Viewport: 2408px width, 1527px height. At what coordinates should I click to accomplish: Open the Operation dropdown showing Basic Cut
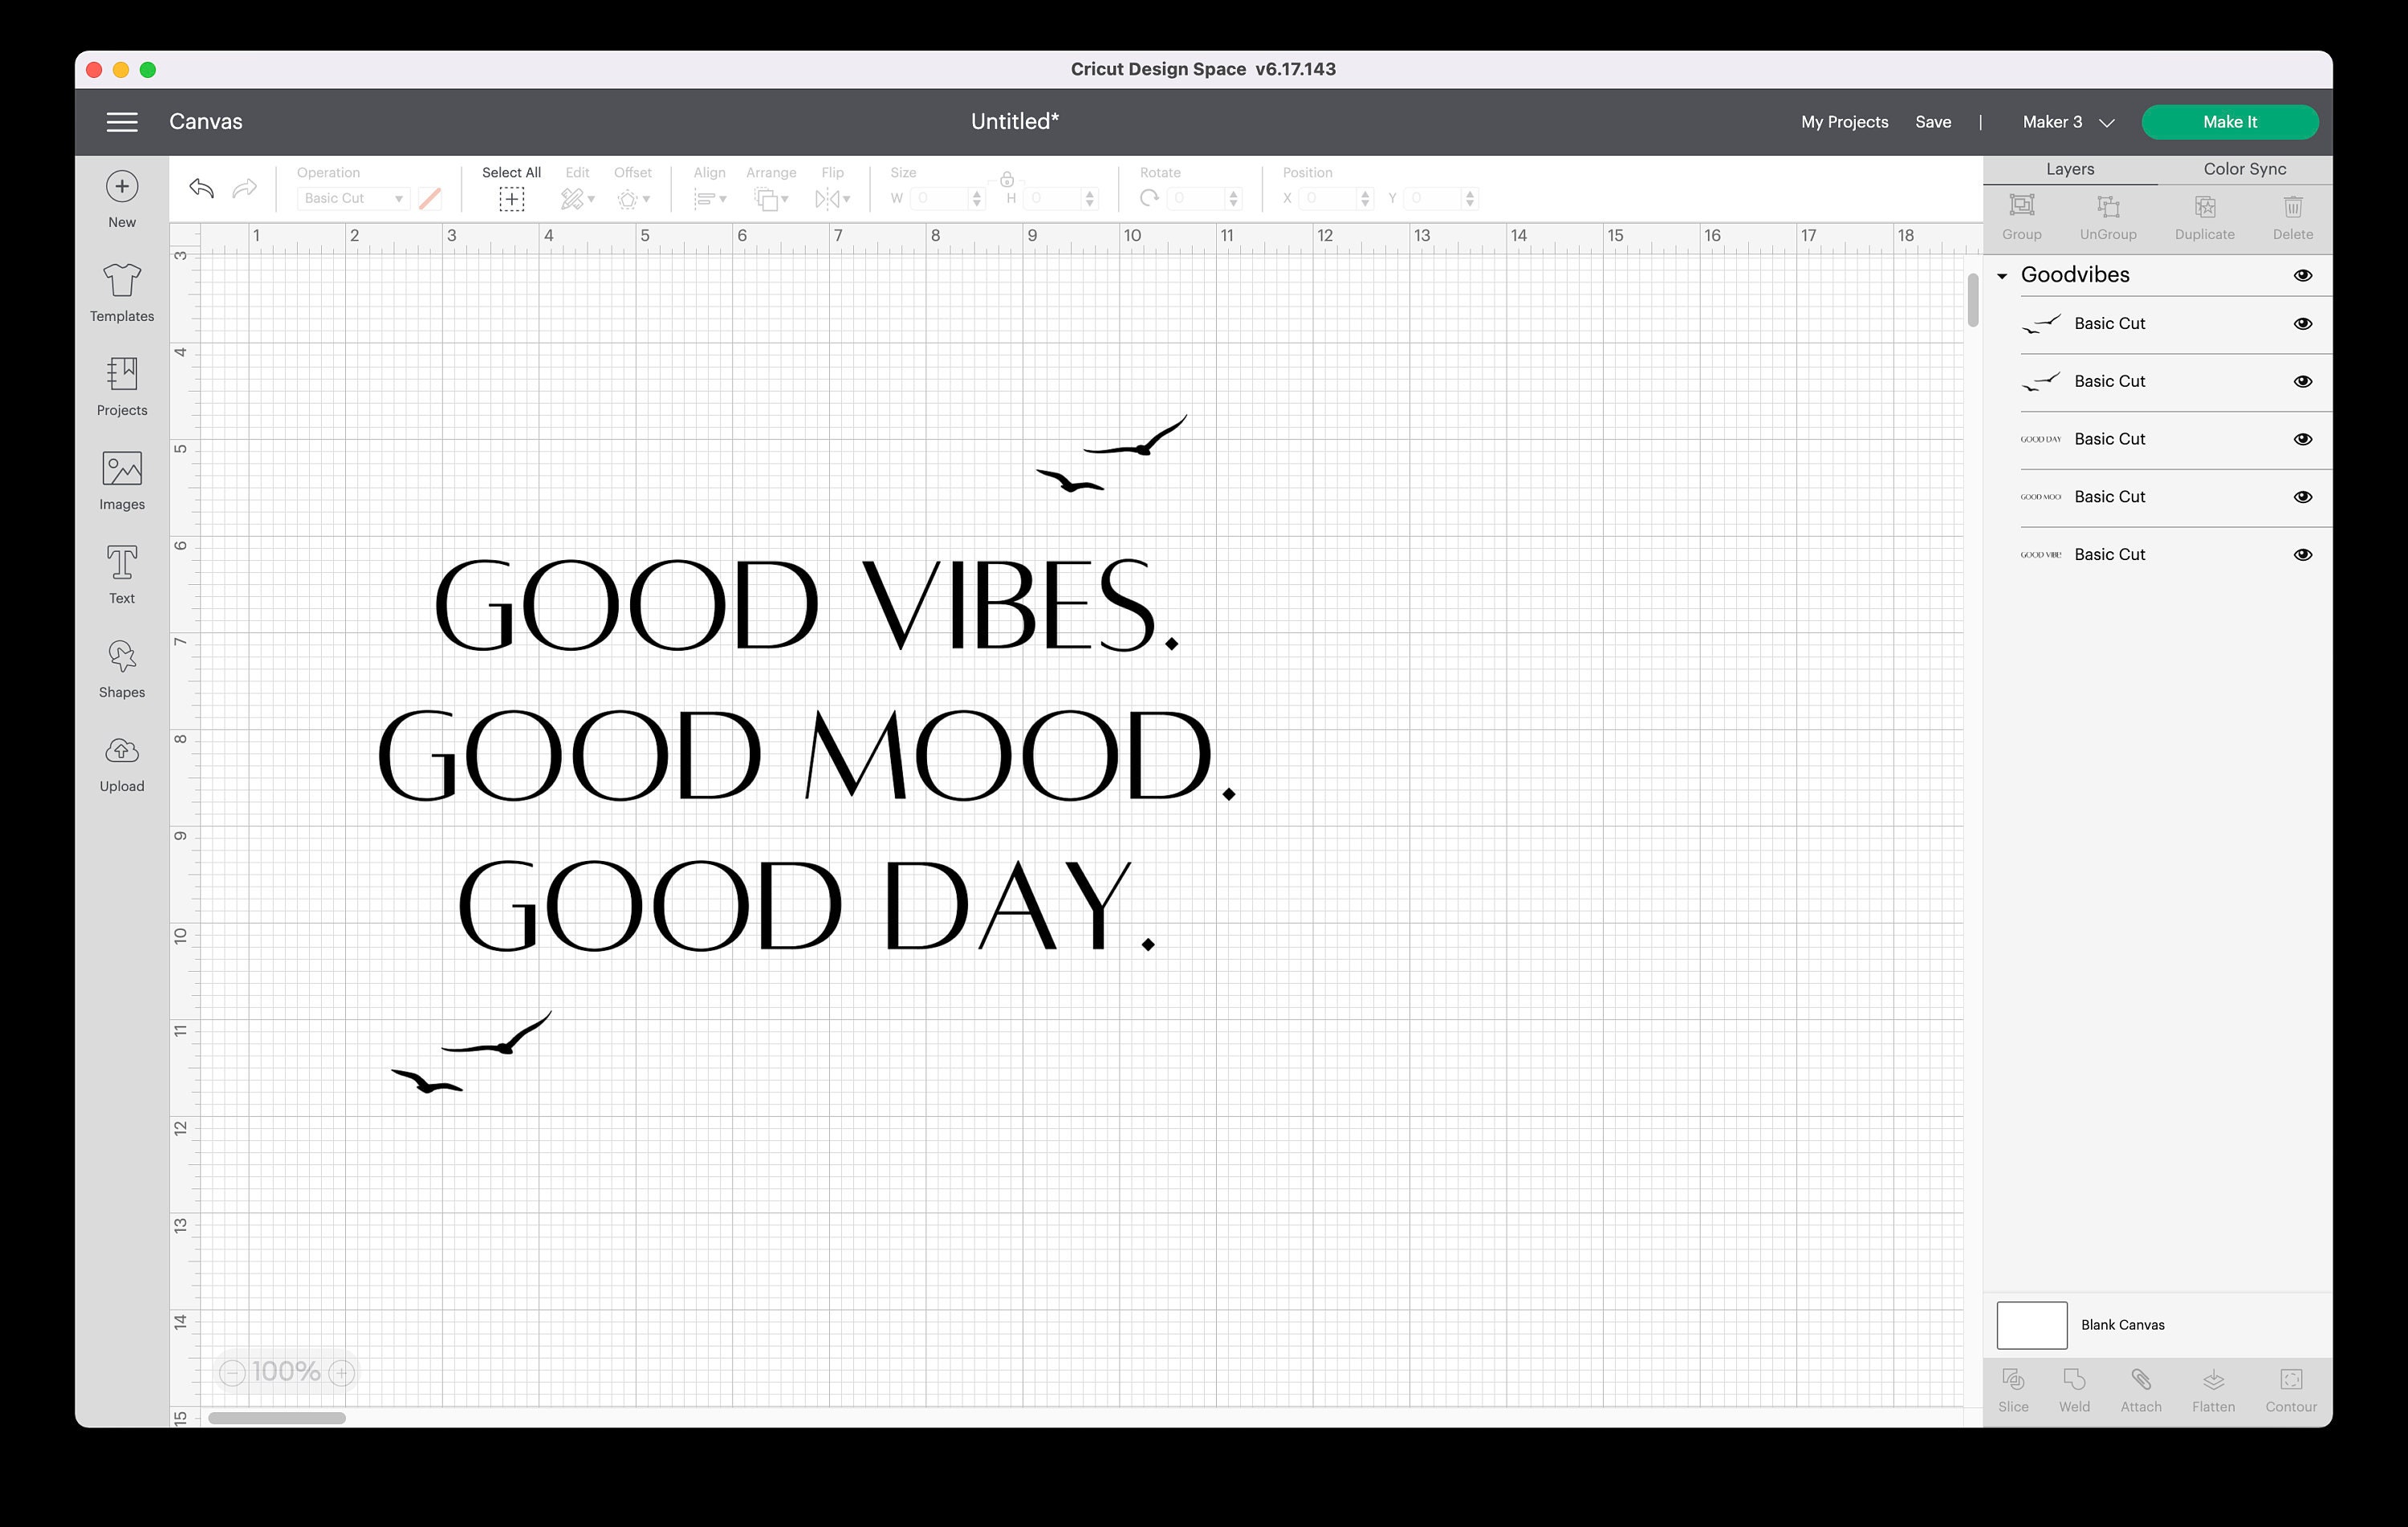click(352, 198)
